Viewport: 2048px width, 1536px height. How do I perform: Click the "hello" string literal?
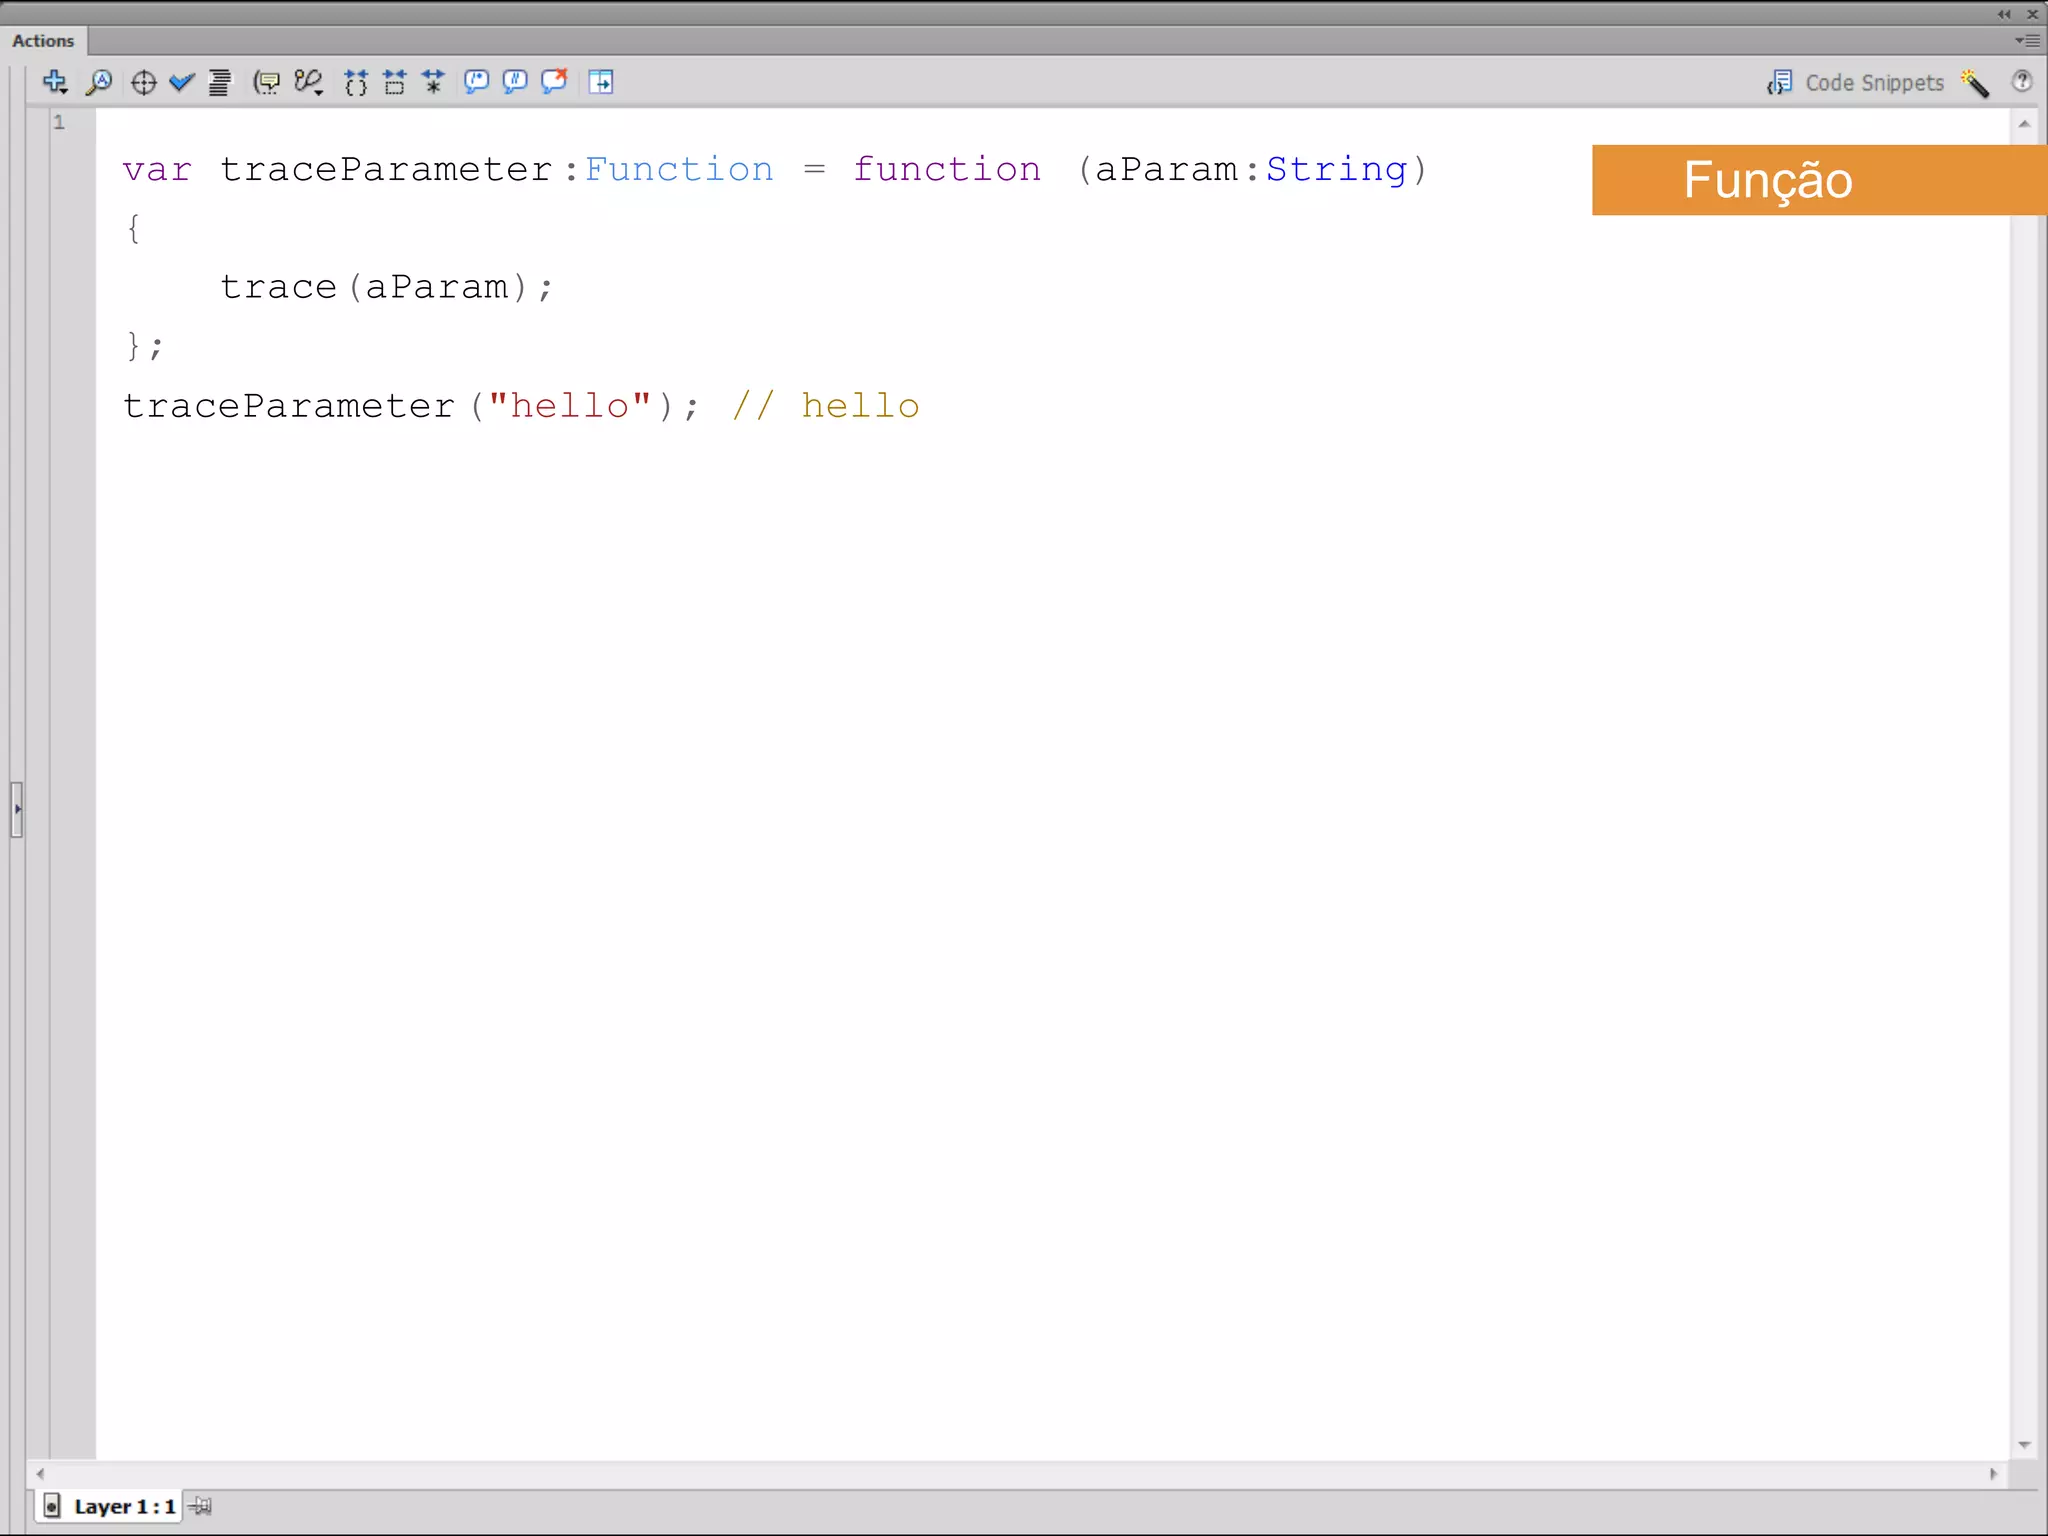tap(569, 406)
